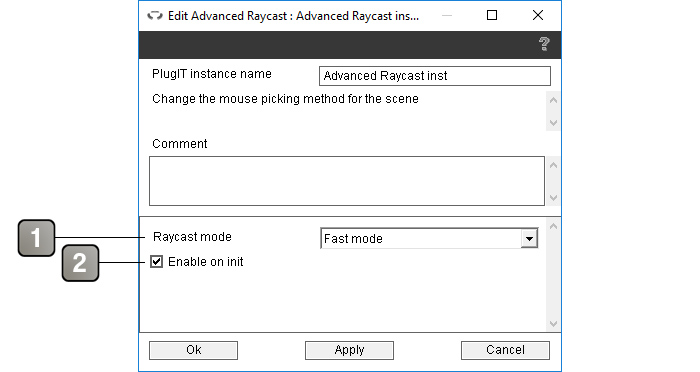Click inside the Comment text box

click(347, 181)
